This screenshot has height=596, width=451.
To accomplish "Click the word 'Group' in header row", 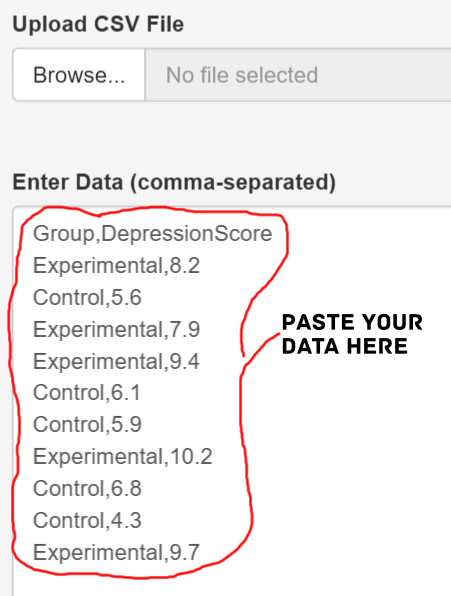I will pyautogui.click(x=63, y=234).
